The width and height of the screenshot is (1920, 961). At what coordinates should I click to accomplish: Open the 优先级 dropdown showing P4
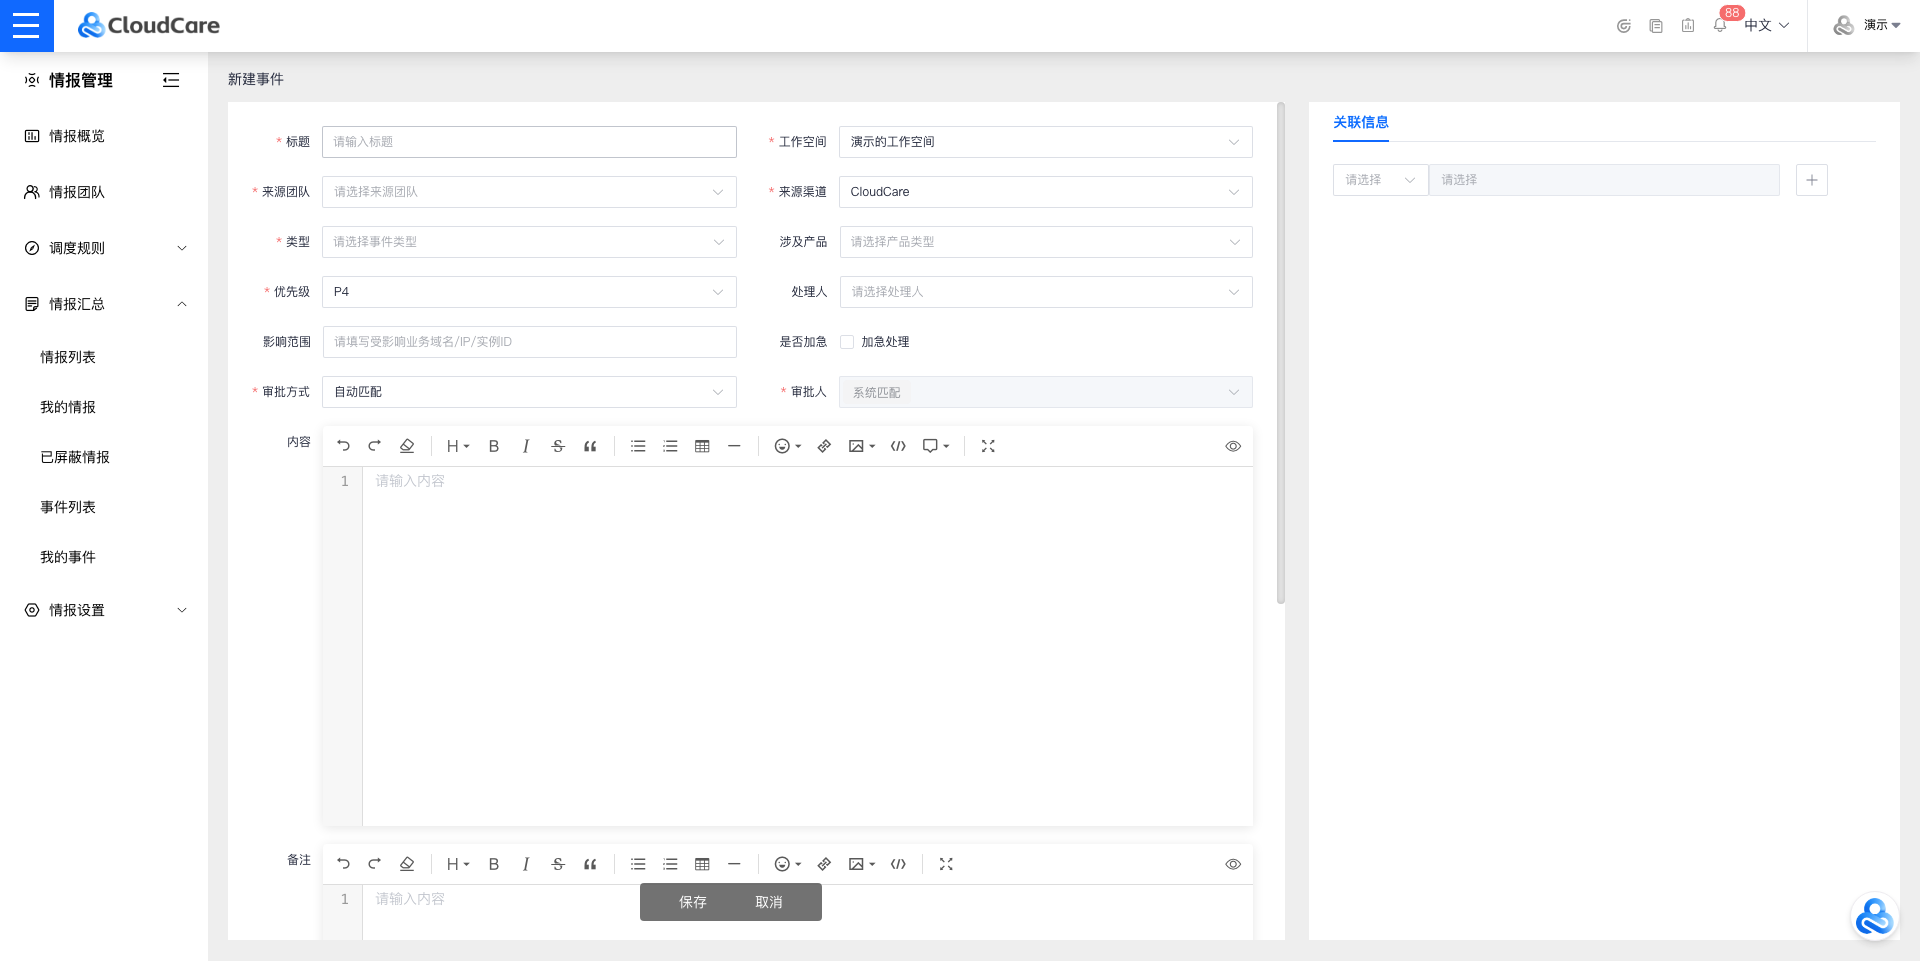pyautogui.click(x=529, y=292)
